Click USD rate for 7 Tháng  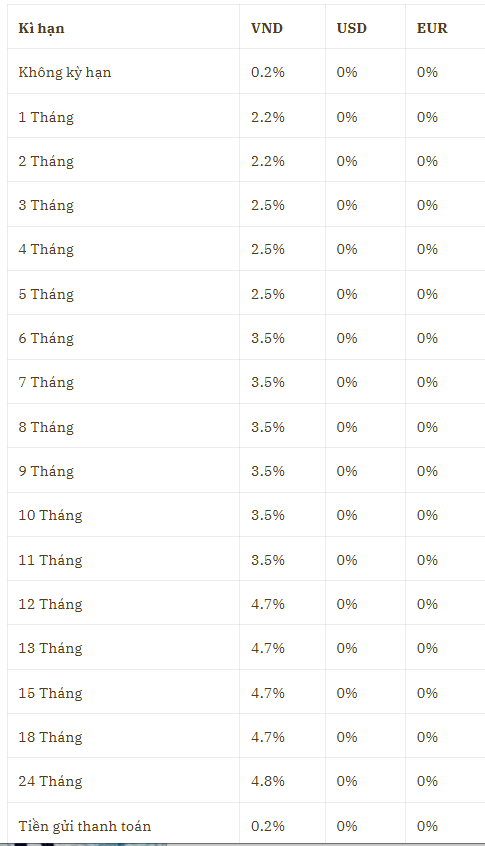347,383
